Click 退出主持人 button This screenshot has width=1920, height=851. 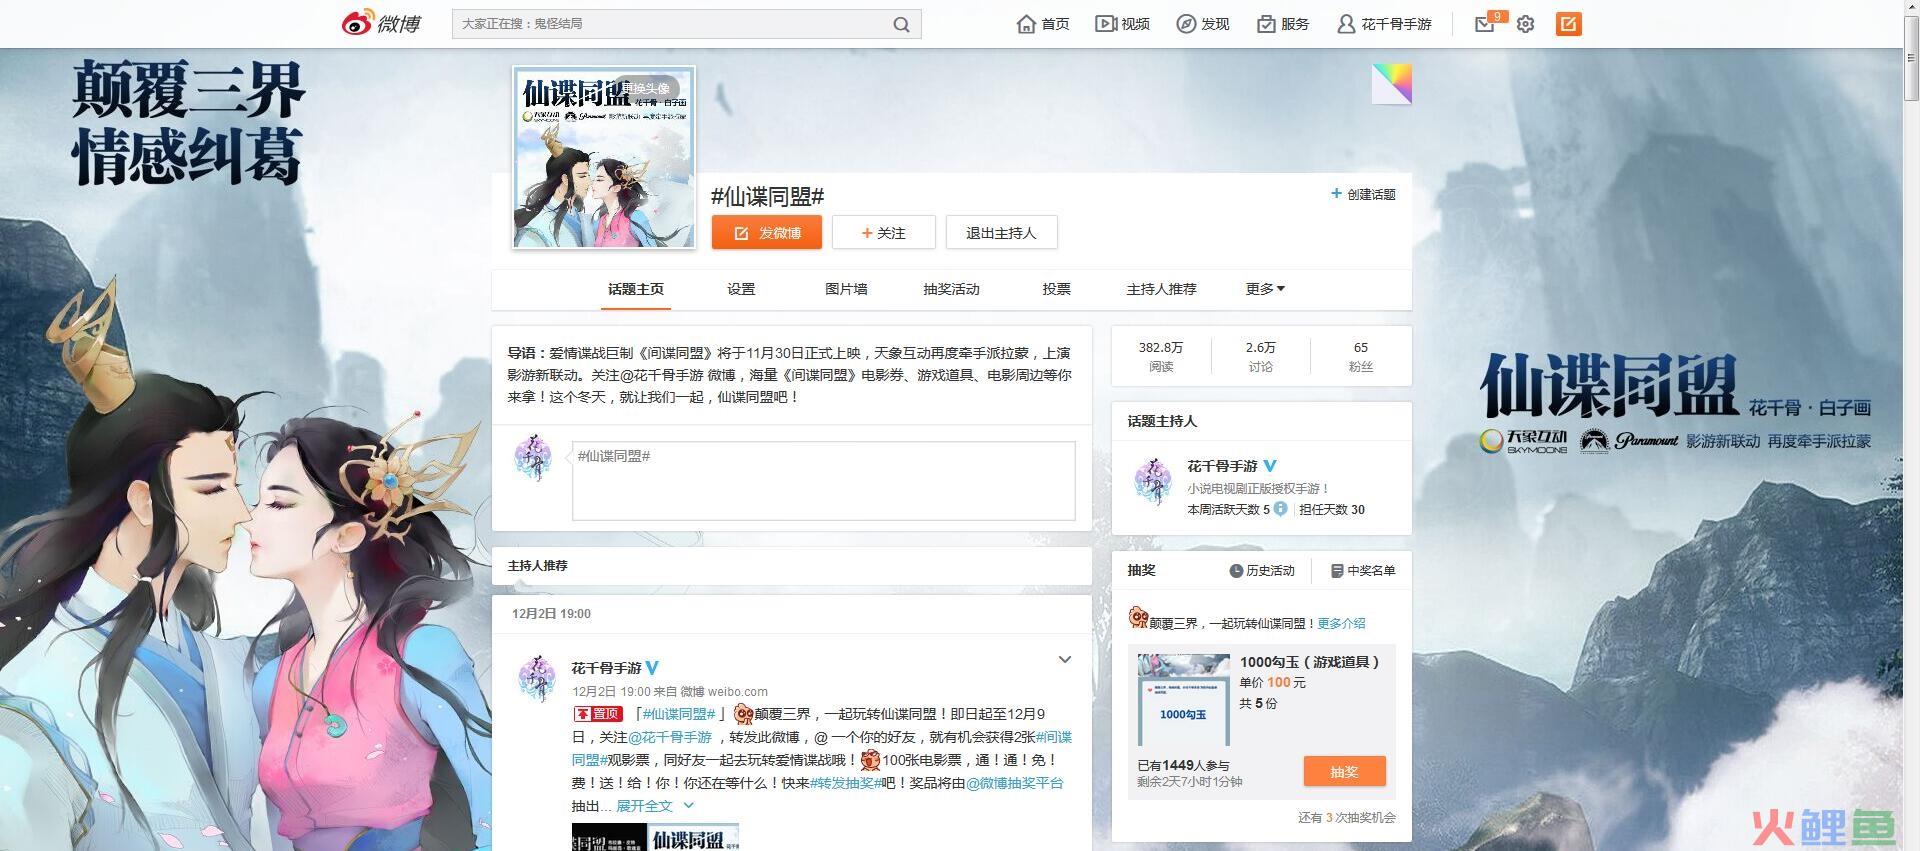(x=1001, y=233)
